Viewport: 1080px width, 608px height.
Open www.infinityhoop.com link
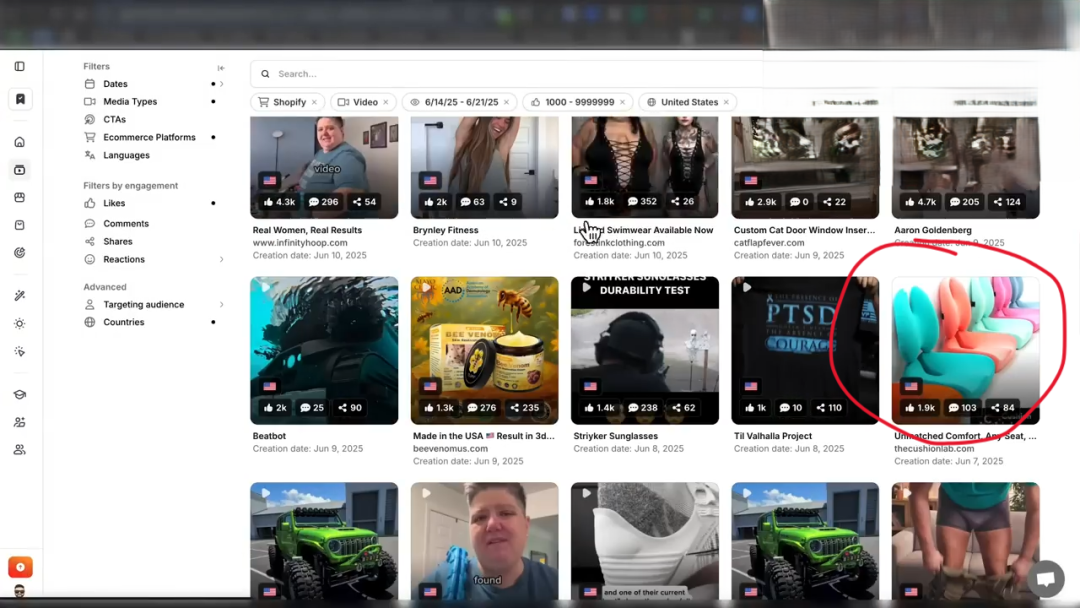click(300, 242)
